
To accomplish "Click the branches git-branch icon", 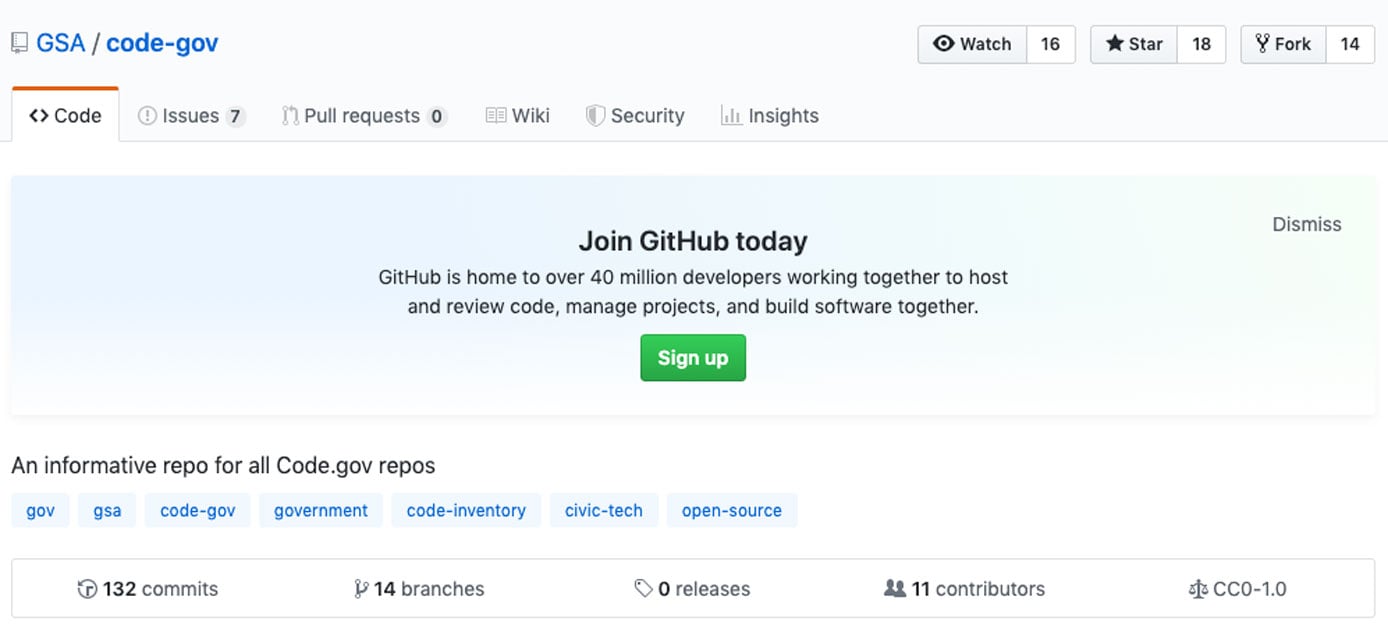I will 361,589.
